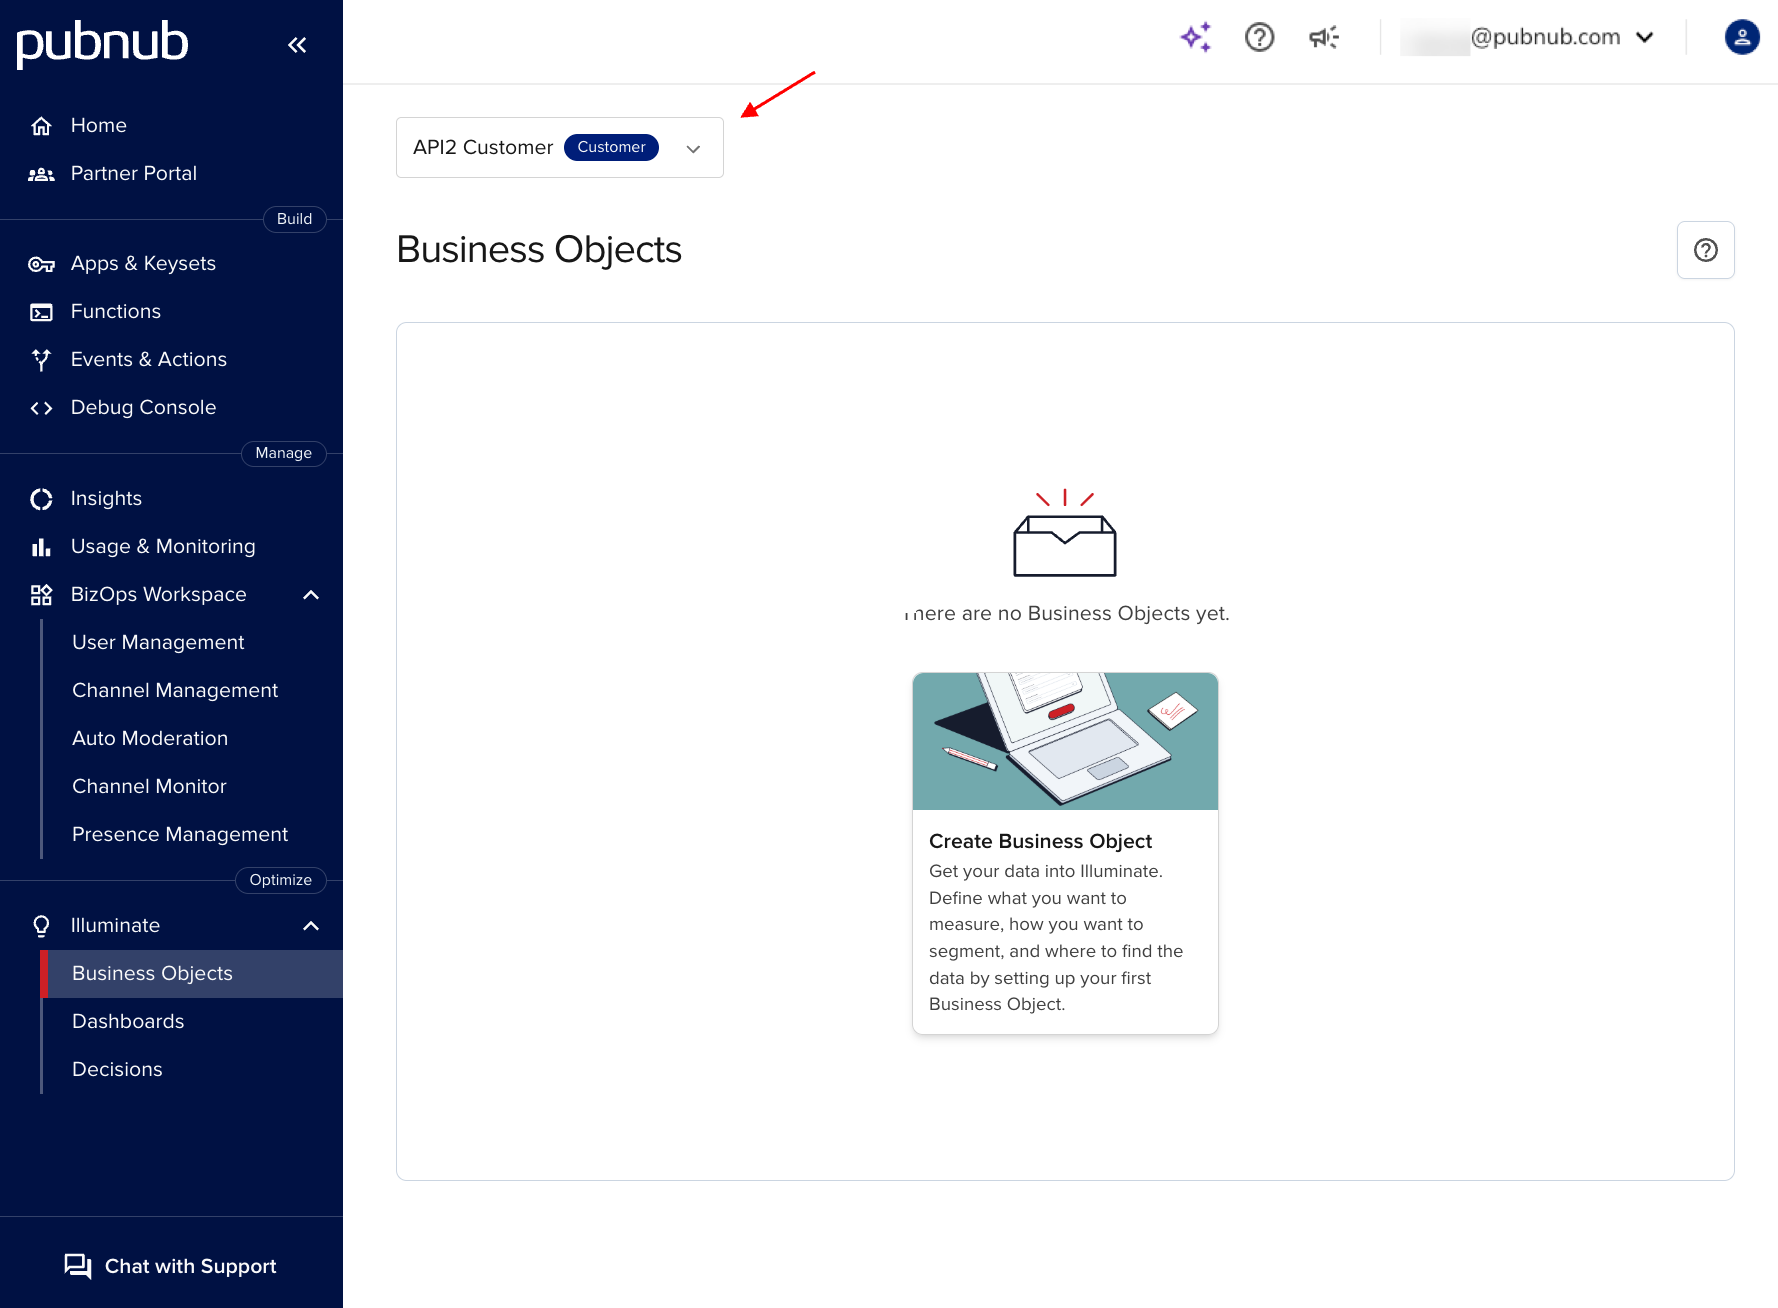Click the Customer badge
This screenshot has height=1308, width=1778.
(611, 147)
